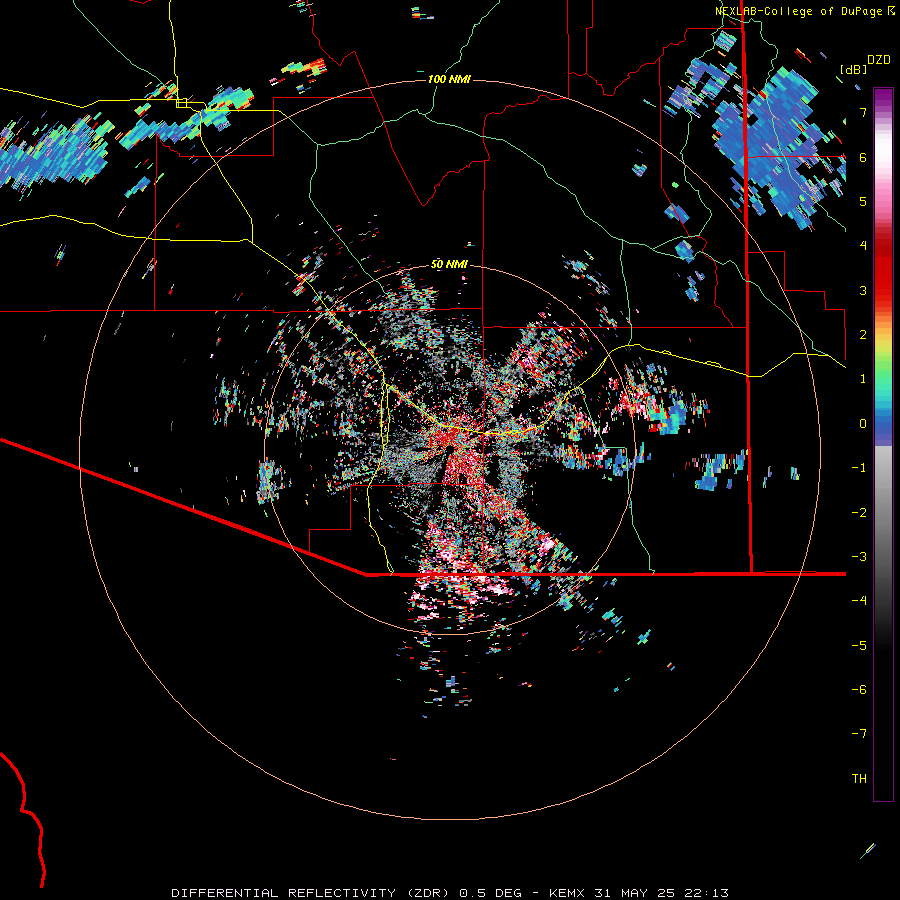Click the DZD legend title
Screen dimensions: 900x900
point(879,60)
